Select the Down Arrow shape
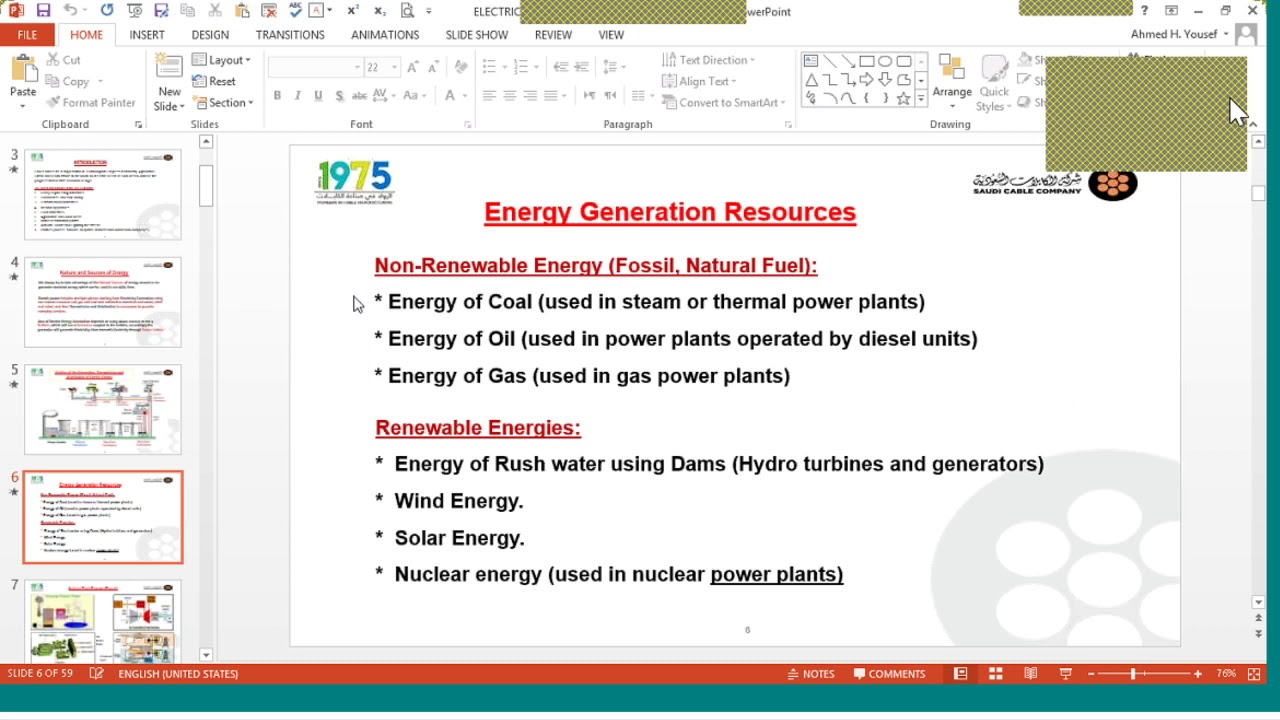 click(x=885, y=80)
